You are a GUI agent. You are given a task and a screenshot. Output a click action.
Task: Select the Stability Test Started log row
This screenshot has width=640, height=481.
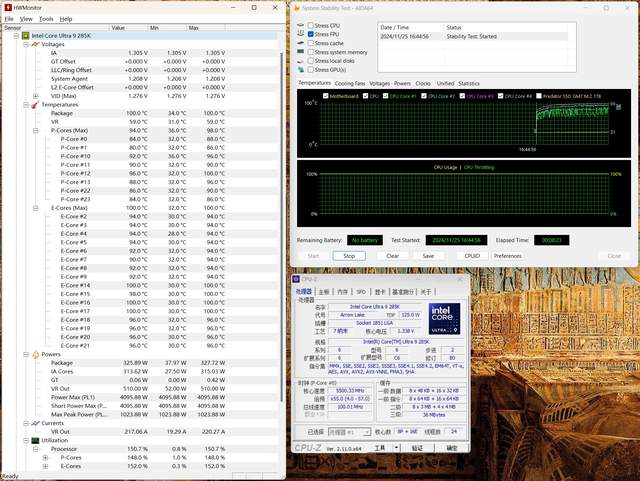470,36
